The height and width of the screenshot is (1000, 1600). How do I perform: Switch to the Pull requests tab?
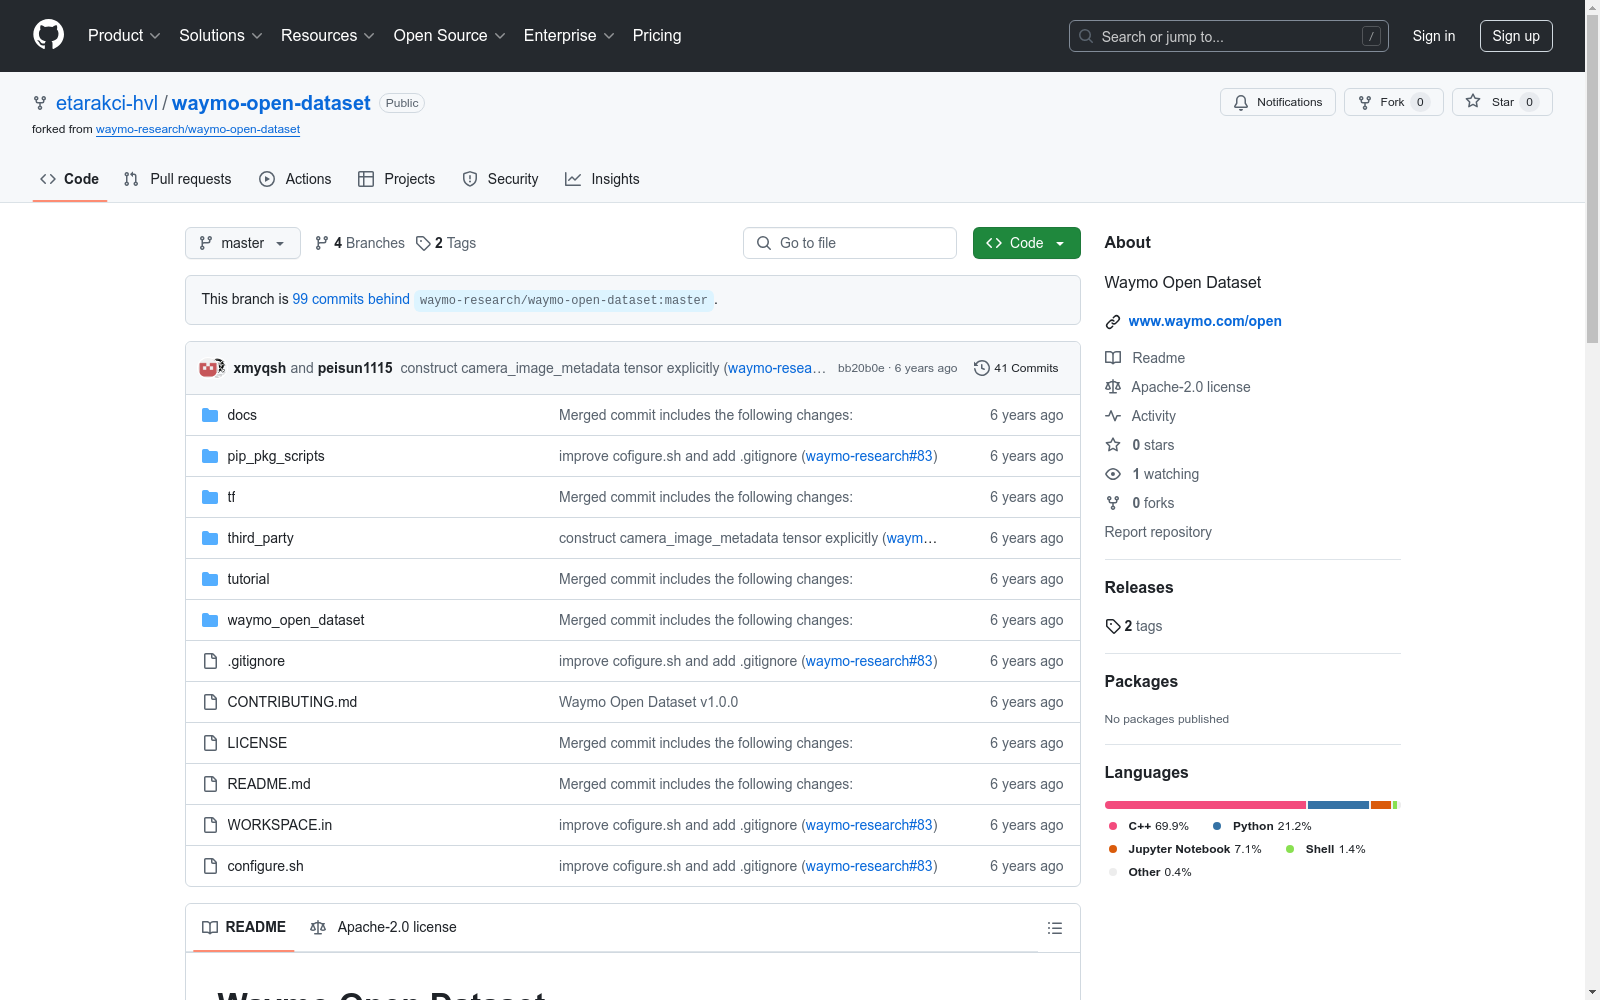(178, 179)
